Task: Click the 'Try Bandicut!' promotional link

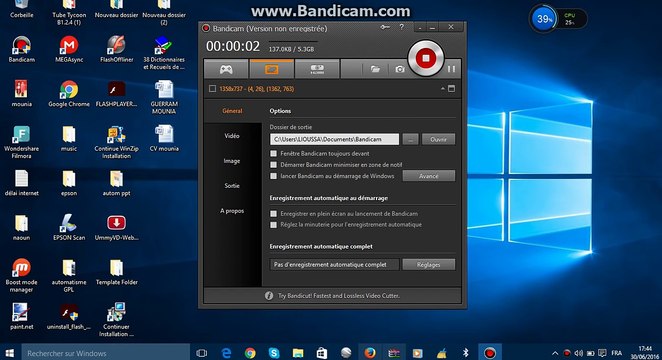Action: [339, 296]
